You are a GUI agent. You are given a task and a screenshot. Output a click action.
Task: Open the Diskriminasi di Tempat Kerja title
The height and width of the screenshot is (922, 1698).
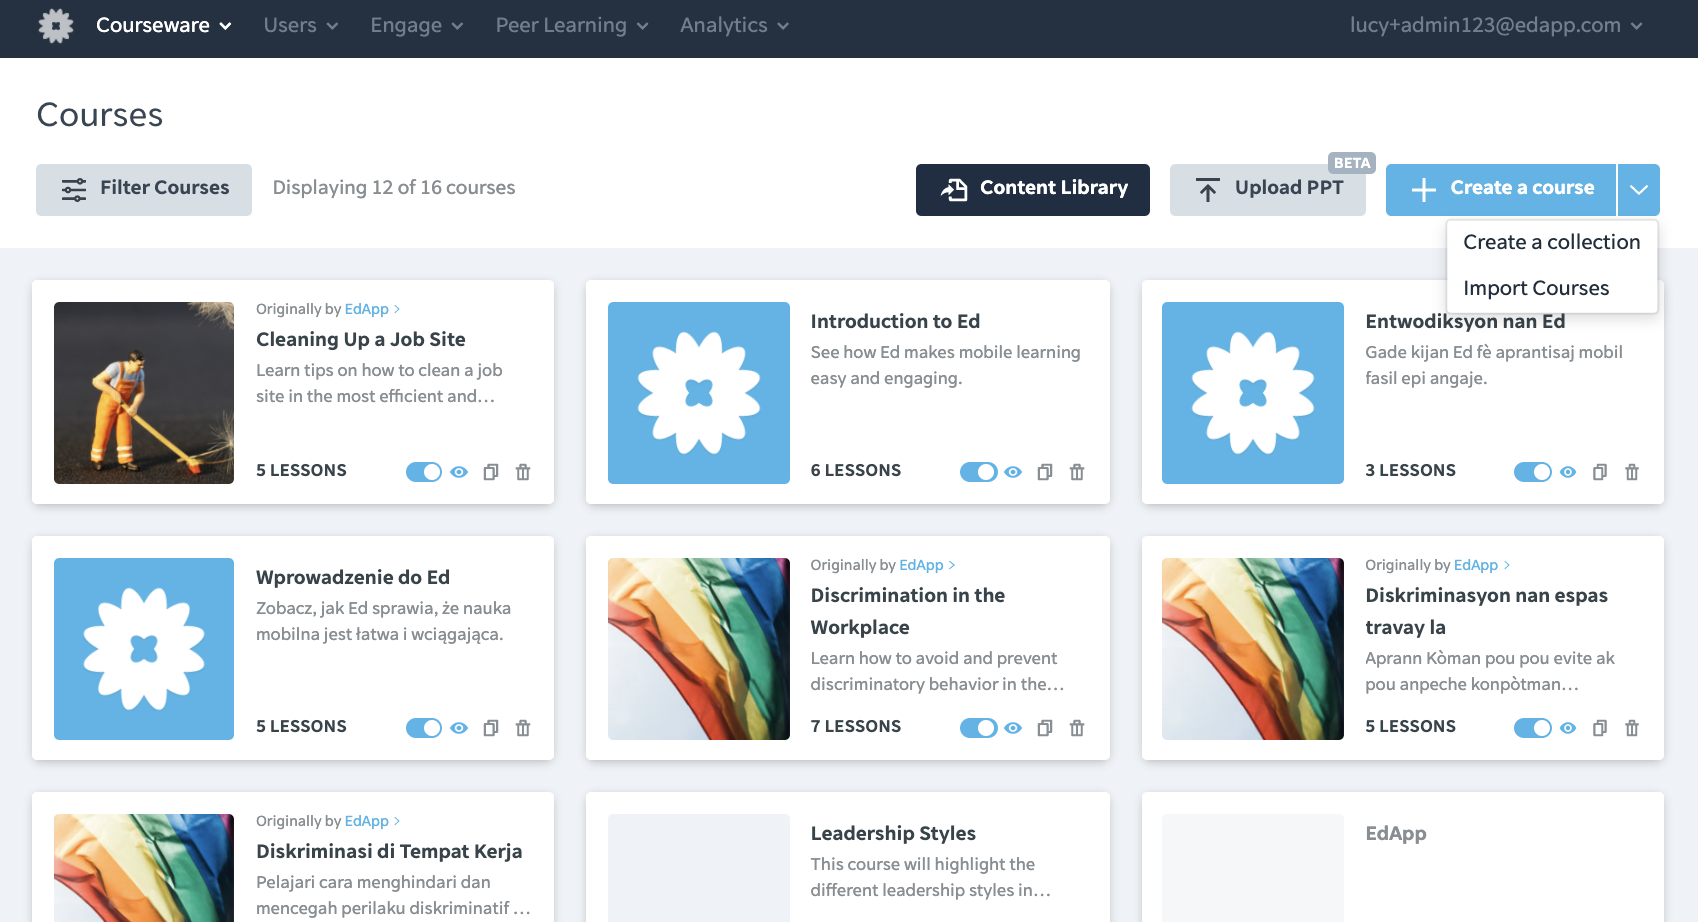pos(389,851)
